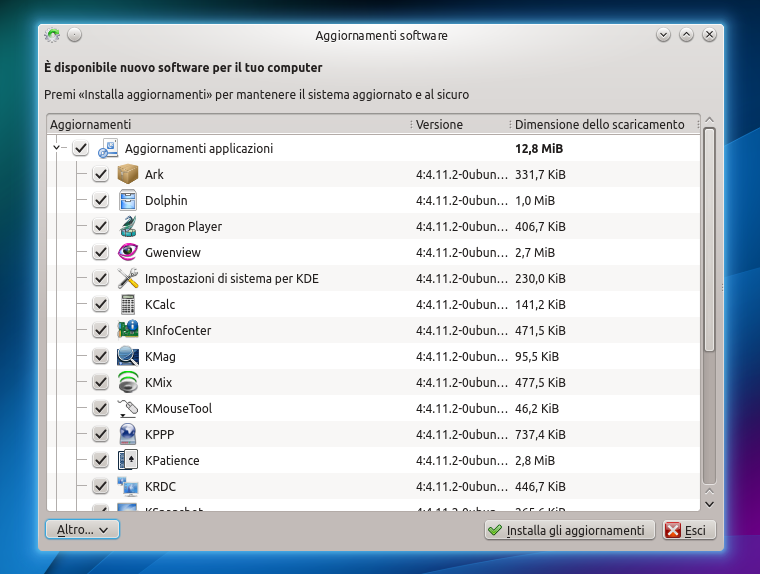This screenshot has width=760, height=574.
Task: Click the 331,7 KiB size value
Action: [540, 174]
